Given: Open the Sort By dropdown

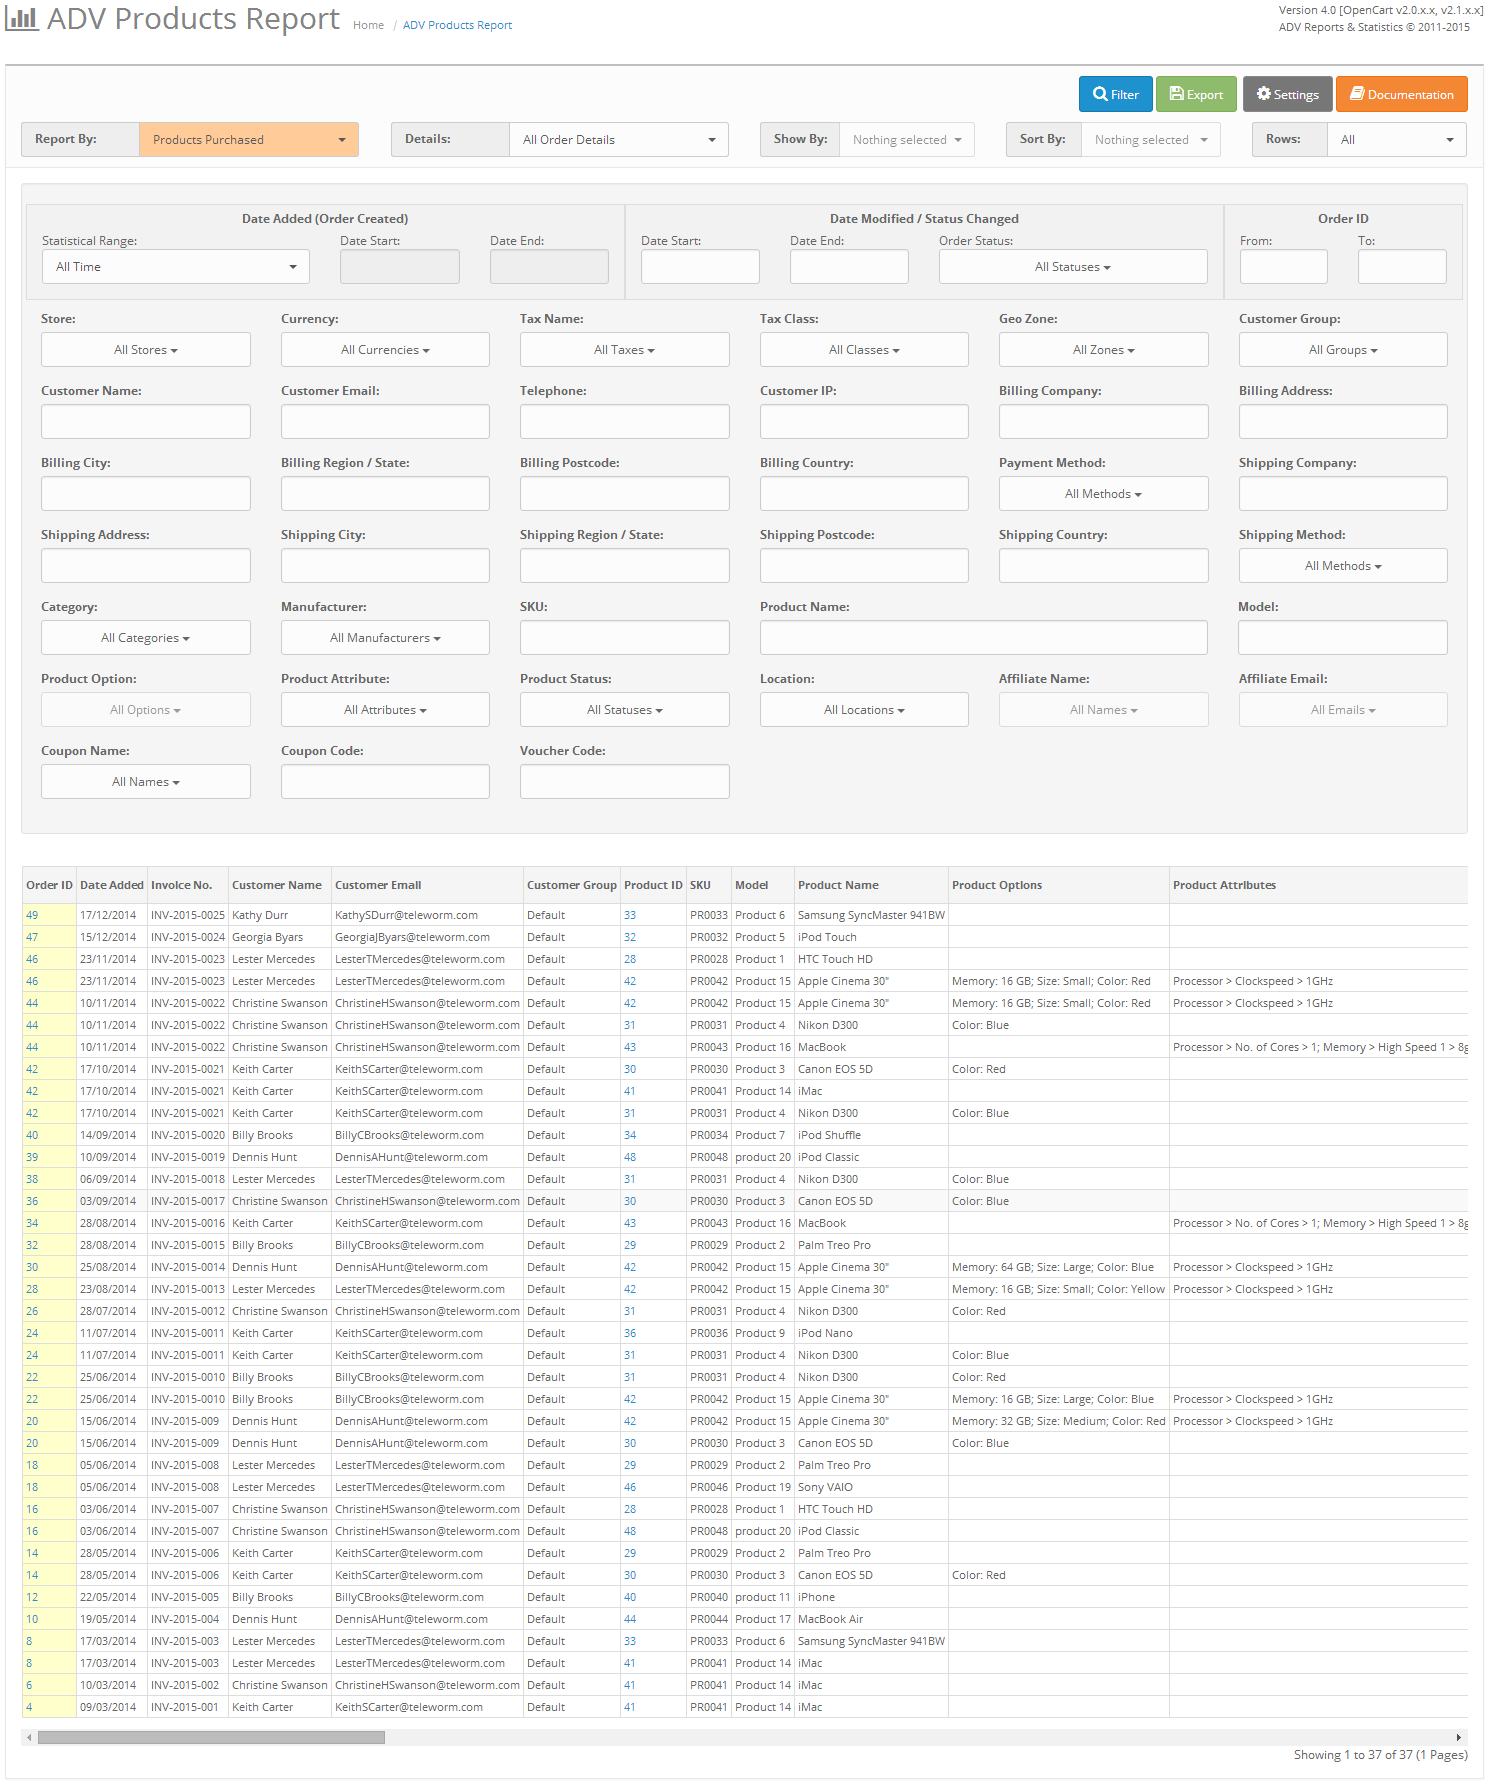Looking at the screenshot, I should point(1151,140).
